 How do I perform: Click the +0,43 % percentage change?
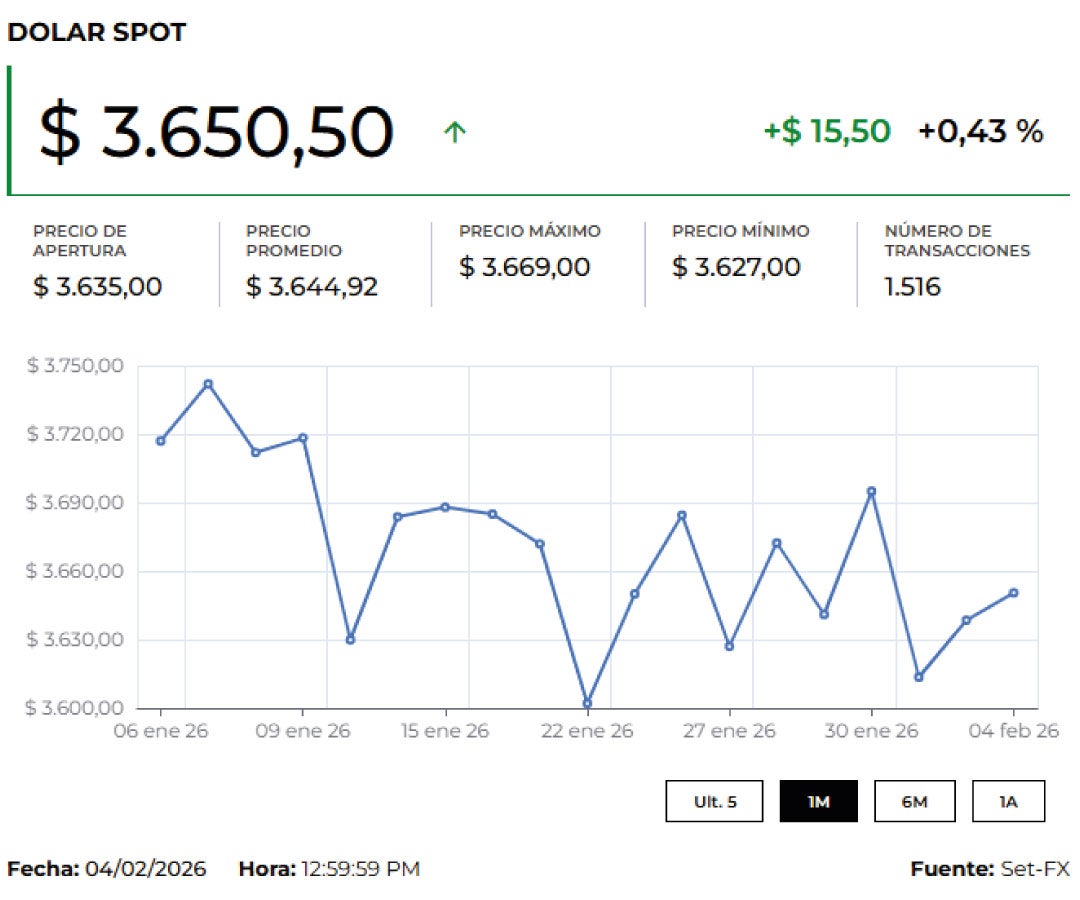[980, 131]
